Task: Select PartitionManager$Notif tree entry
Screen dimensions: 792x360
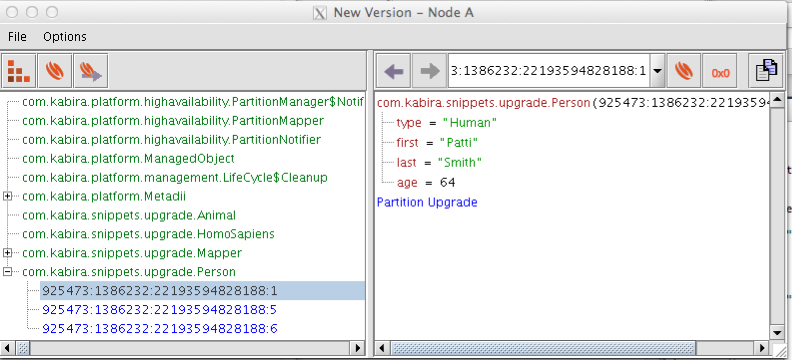Action: [192, 102]
